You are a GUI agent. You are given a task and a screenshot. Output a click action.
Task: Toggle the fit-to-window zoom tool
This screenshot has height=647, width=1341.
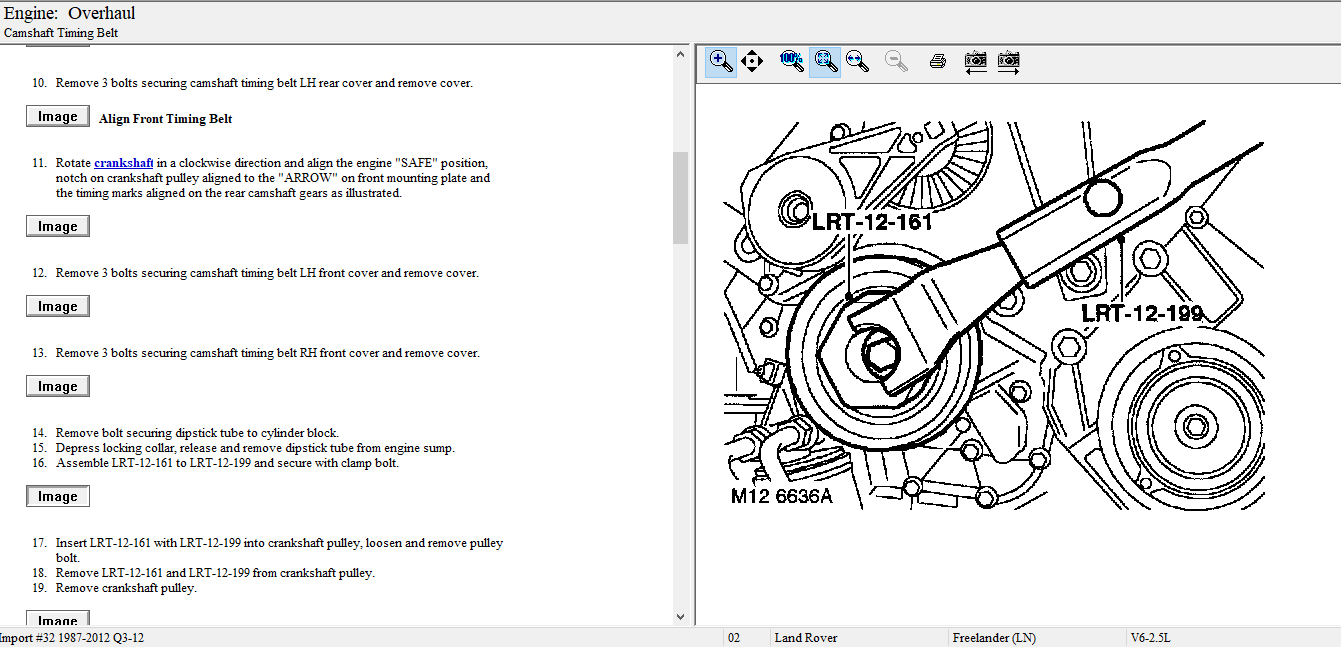coord(825,61)
